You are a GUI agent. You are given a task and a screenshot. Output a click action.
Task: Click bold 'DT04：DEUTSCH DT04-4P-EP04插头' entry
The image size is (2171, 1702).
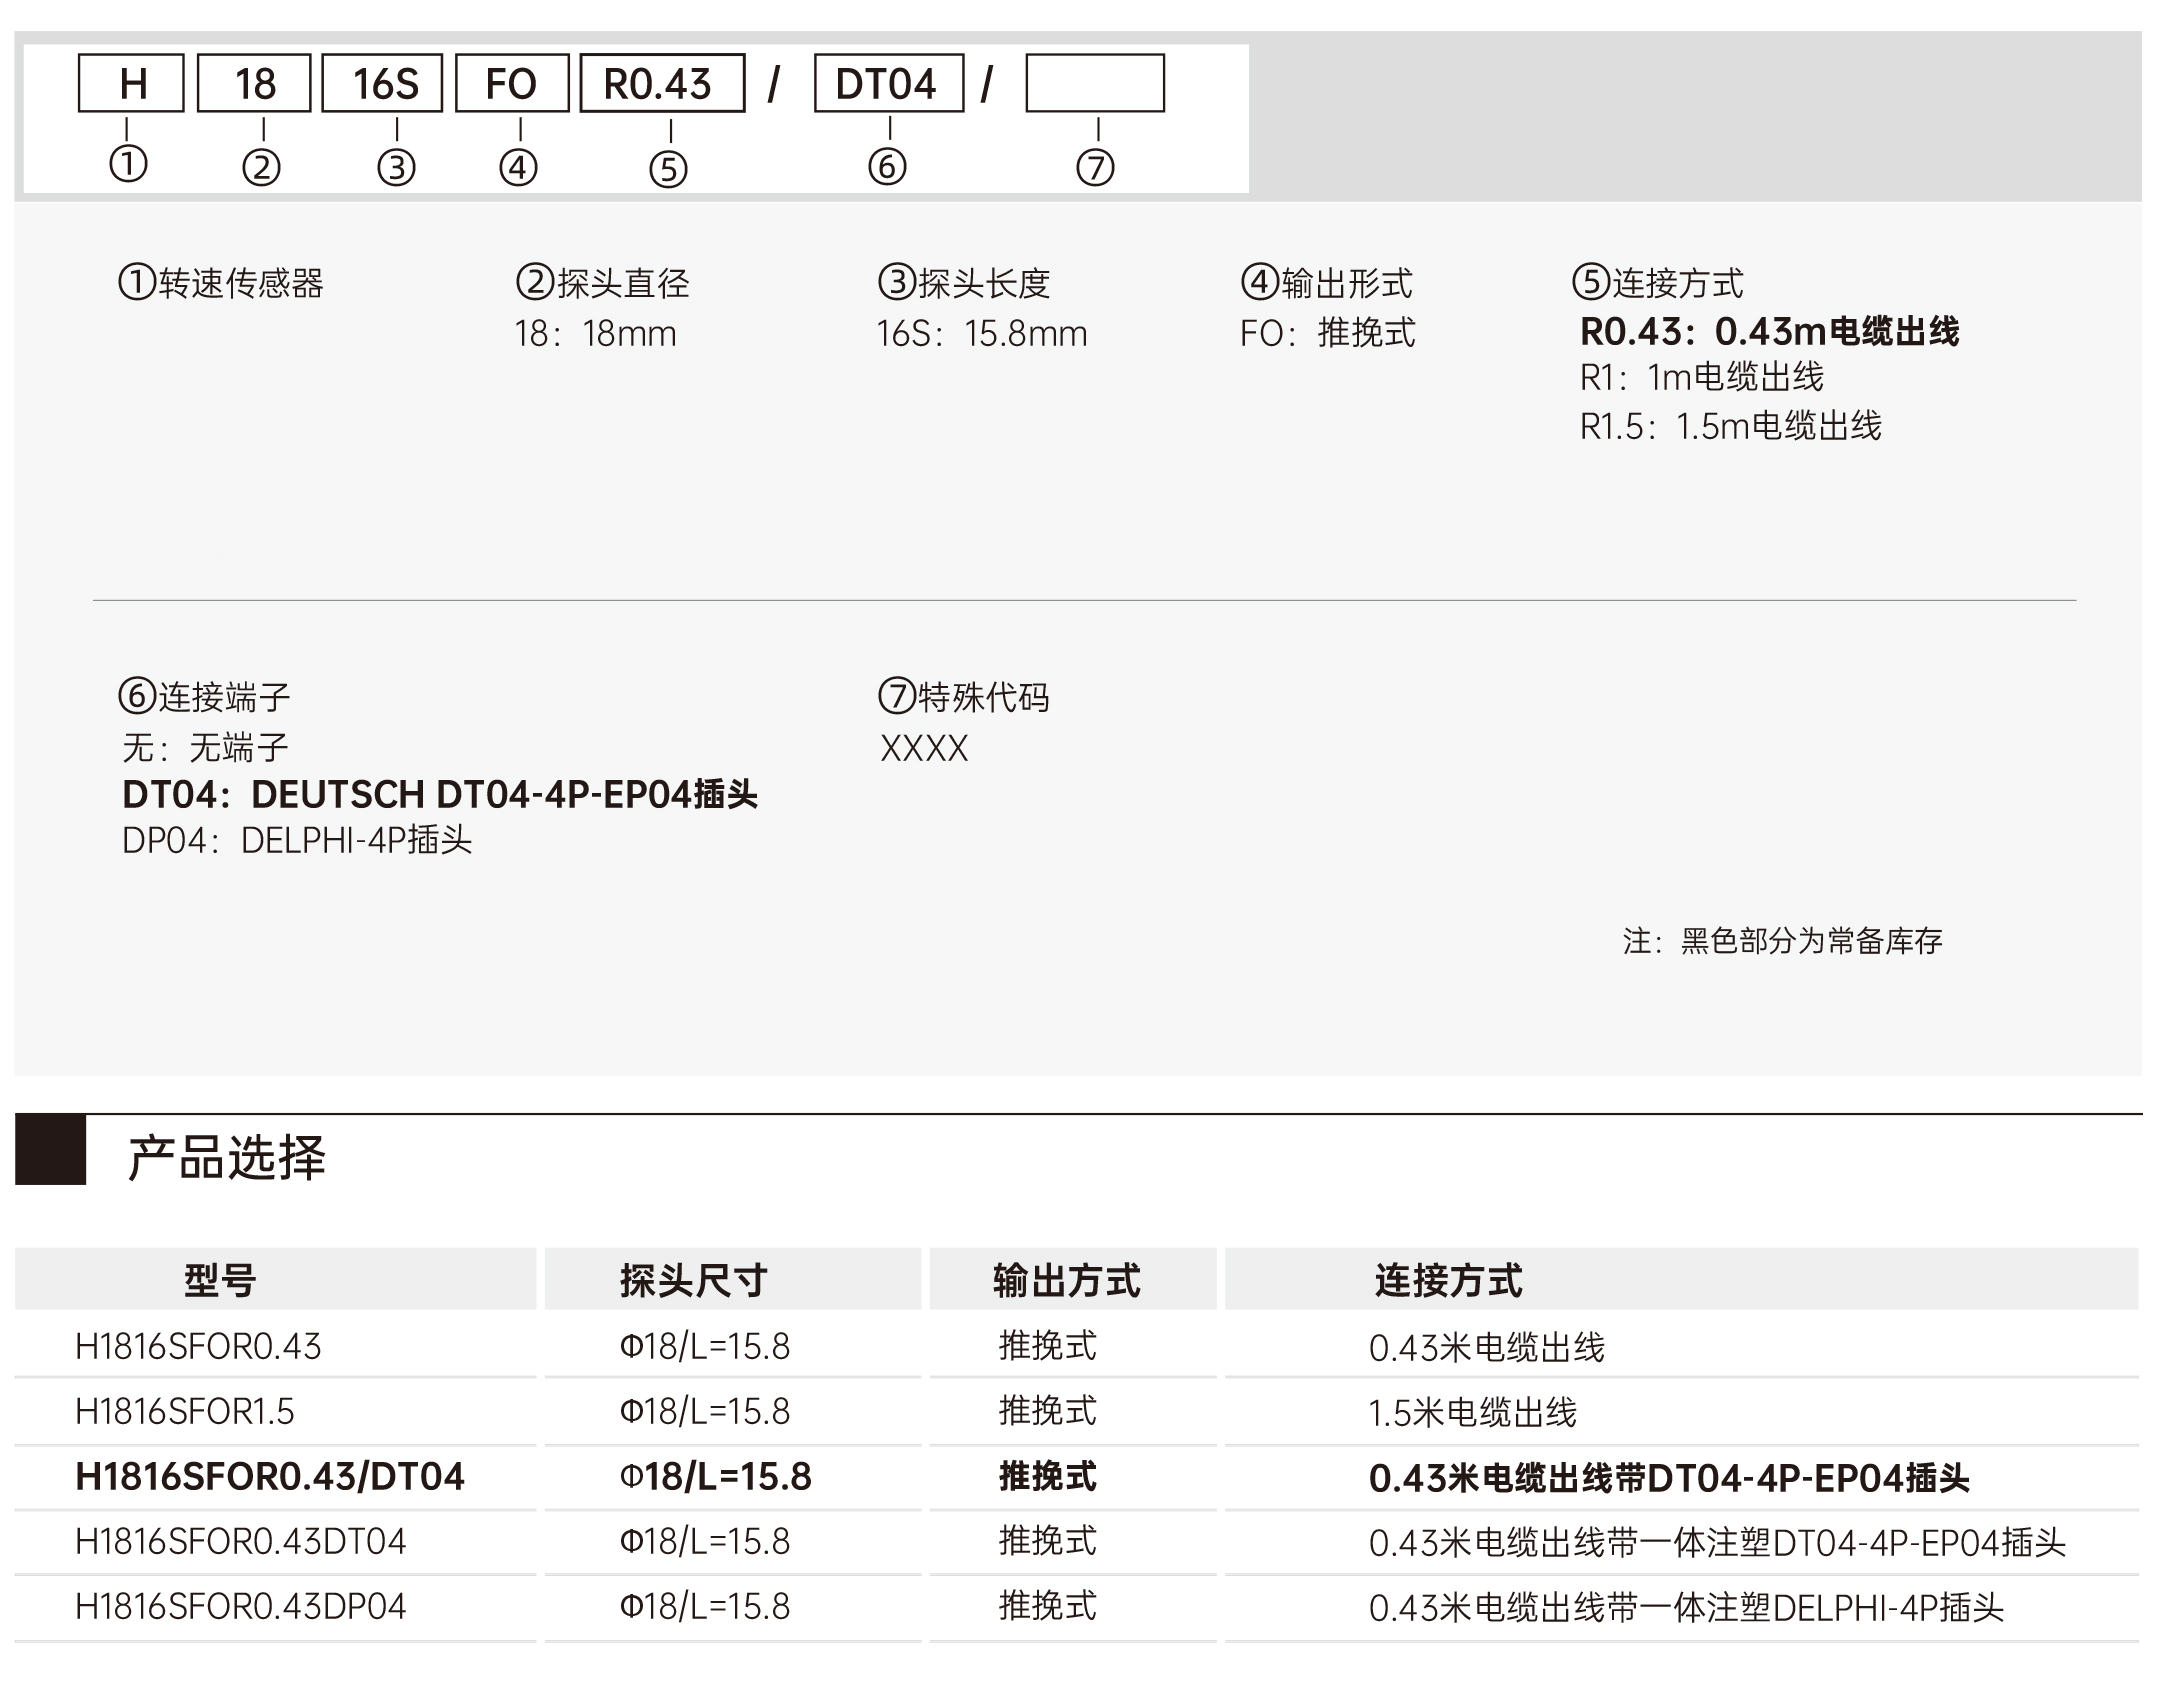[x=440, y=795]
